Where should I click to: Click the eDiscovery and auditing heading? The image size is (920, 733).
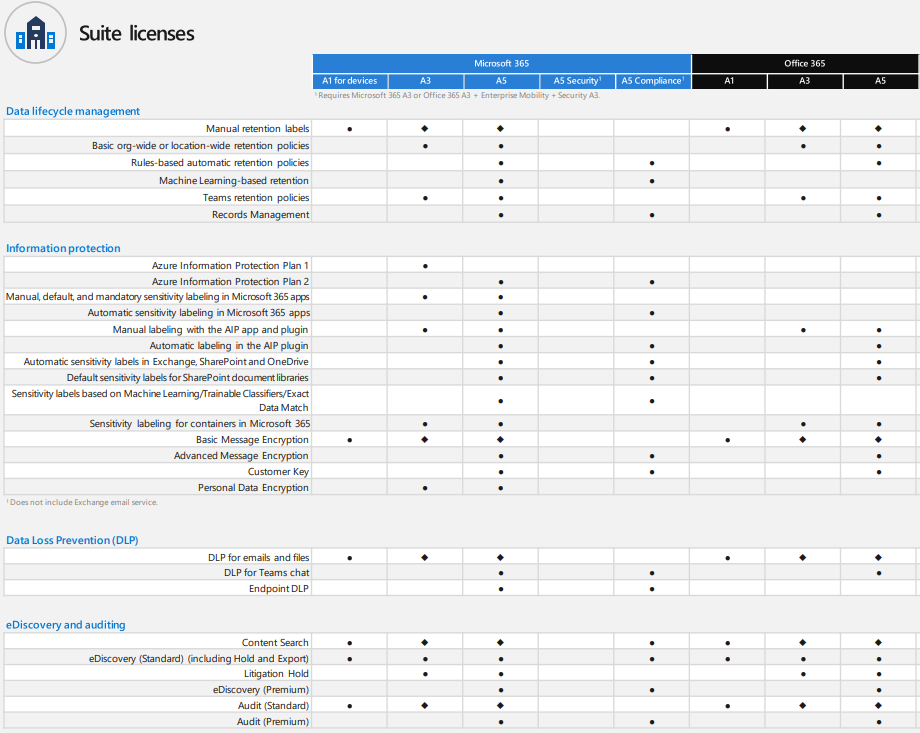[66, 624]
